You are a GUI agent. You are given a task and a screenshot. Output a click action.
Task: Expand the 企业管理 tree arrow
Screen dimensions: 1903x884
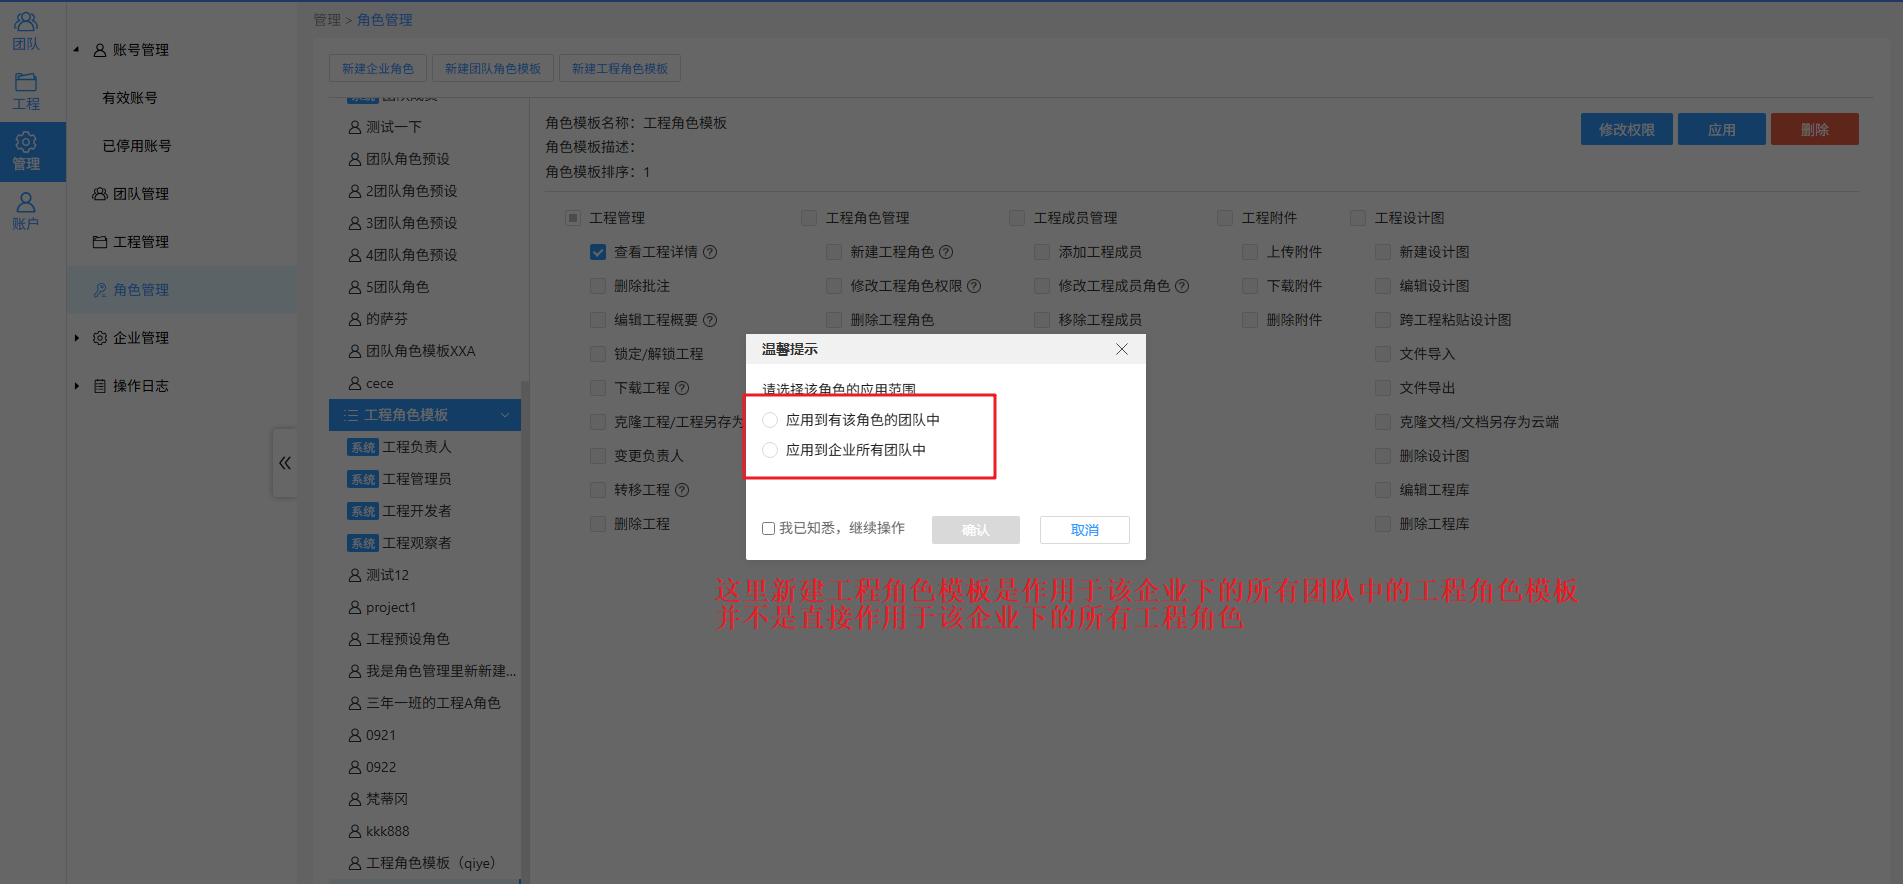(x=76, y=338)
